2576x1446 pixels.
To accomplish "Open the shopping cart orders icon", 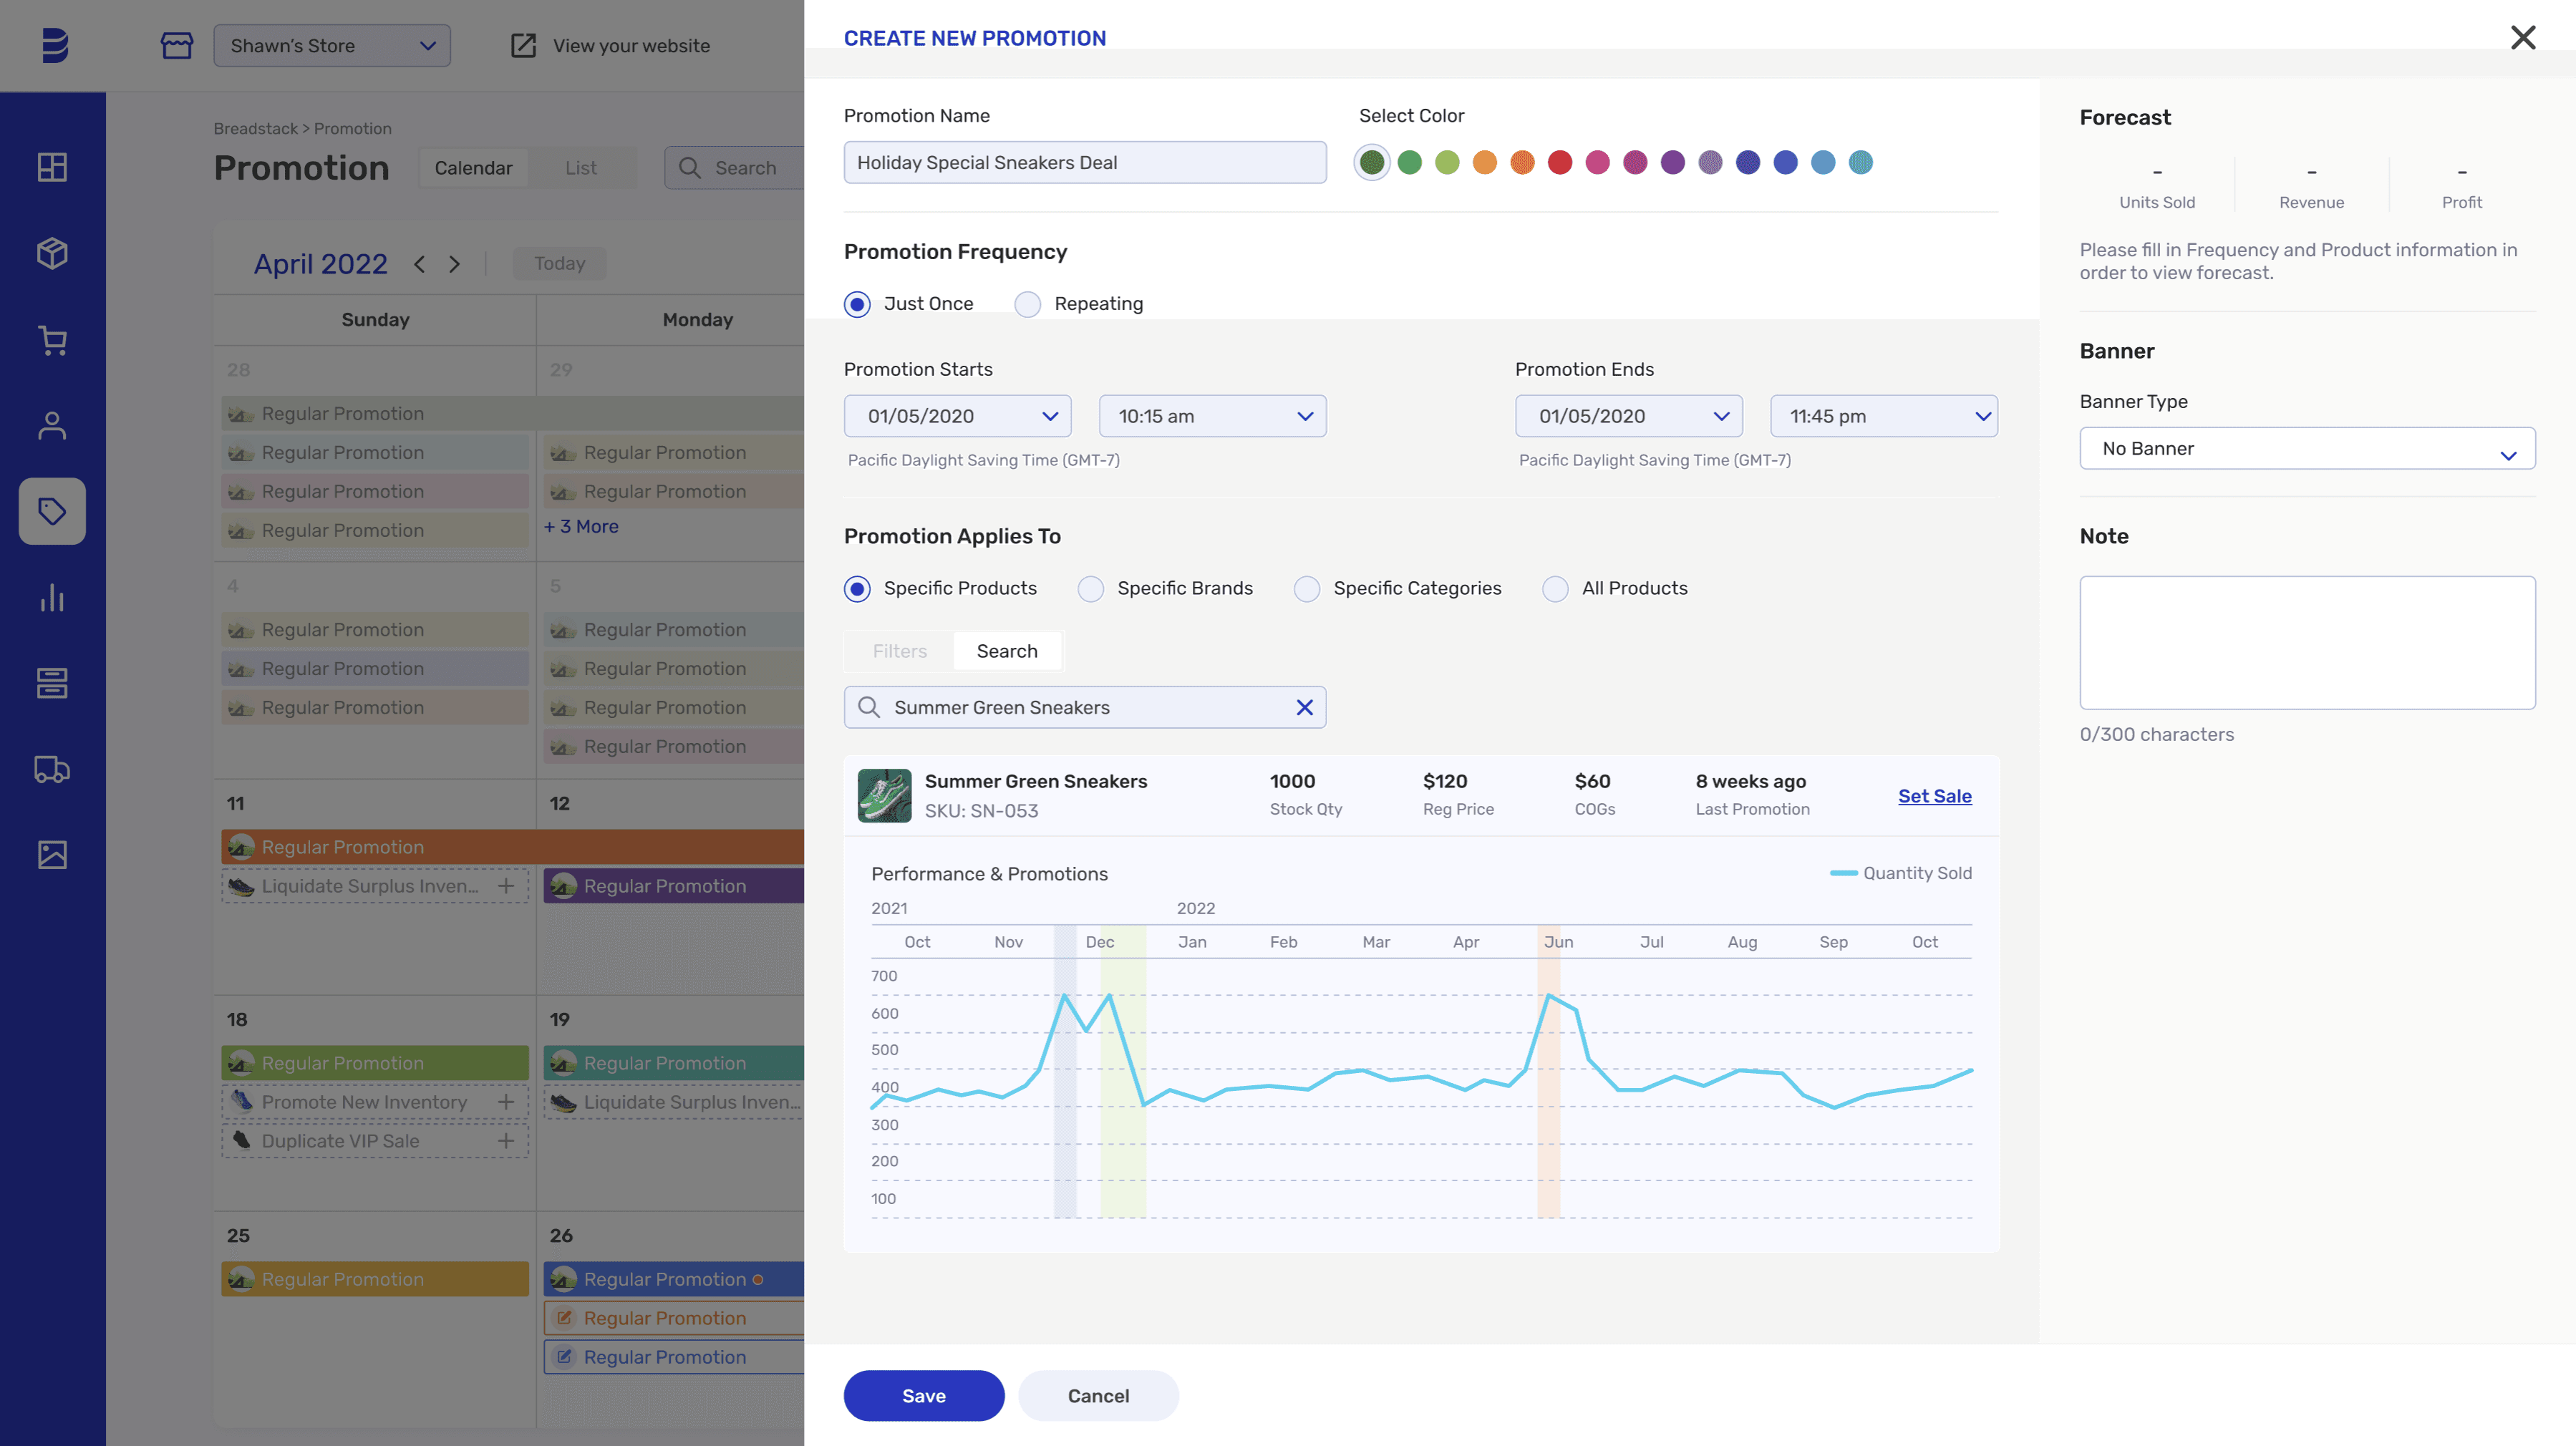I will (x=52, y=340).
